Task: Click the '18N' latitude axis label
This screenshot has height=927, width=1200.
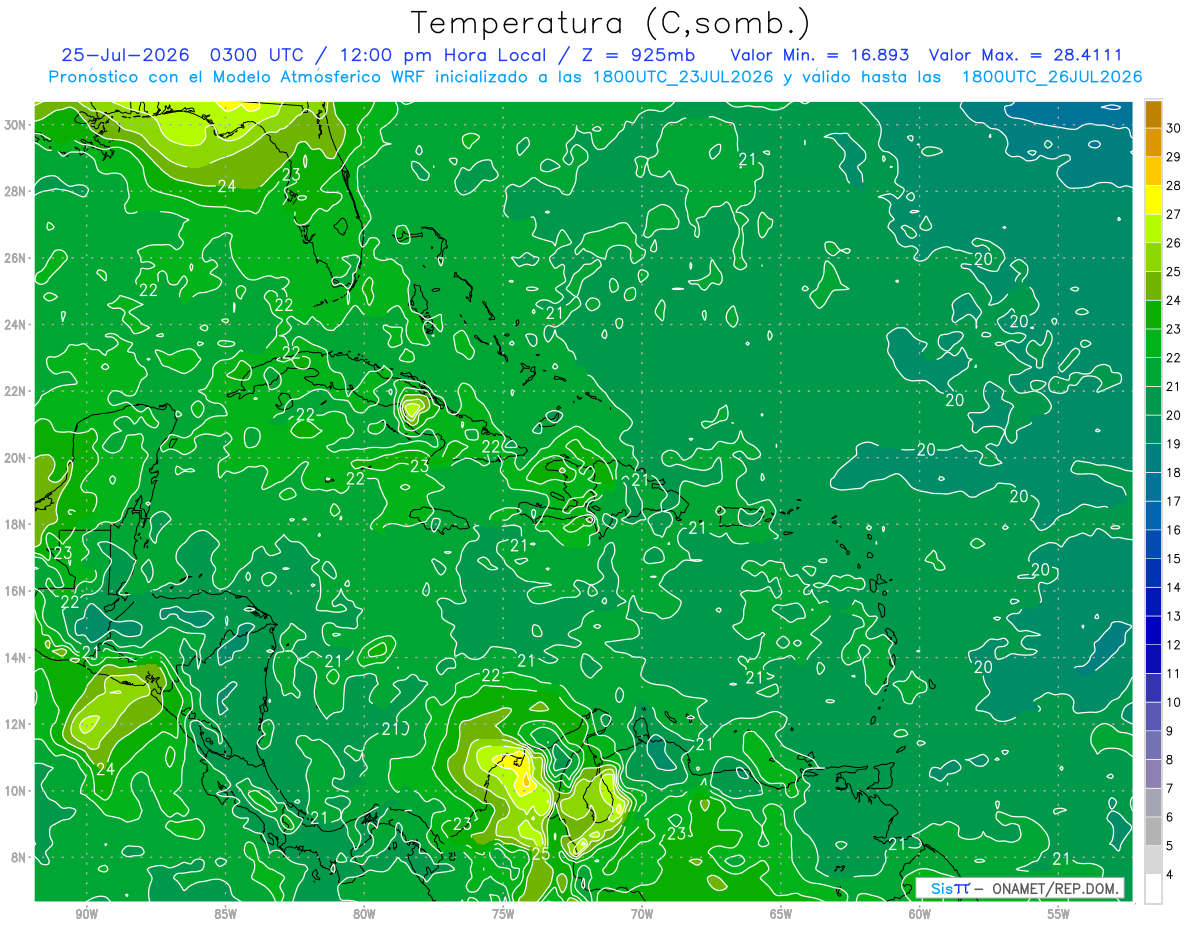Action: point(17,524)
